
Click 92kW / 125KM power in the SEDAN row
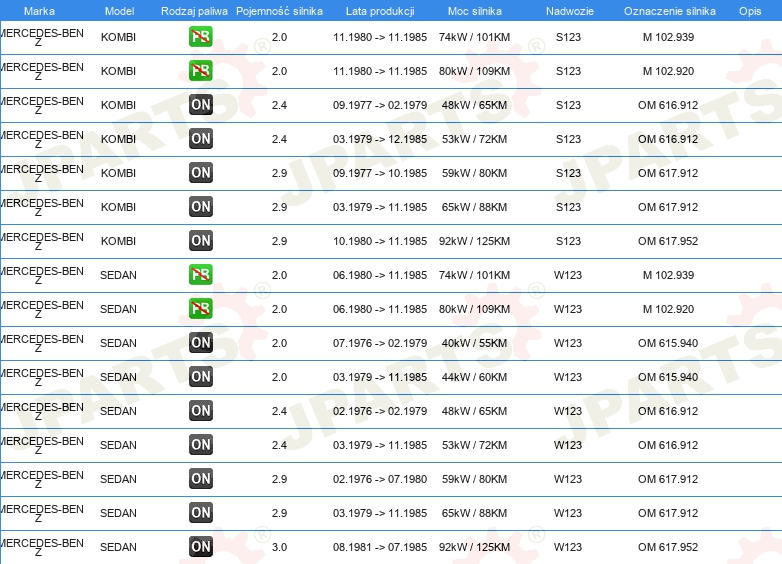(474, 547)
